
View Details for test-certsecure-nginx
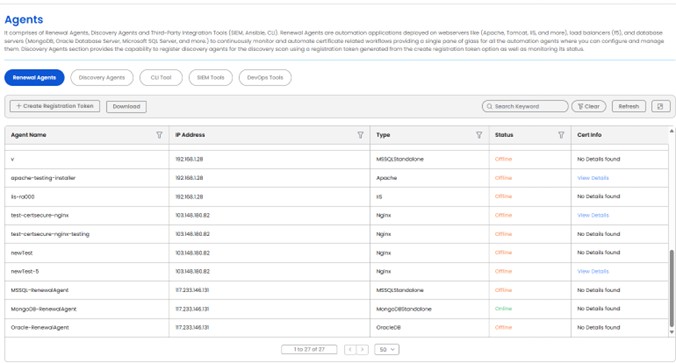[593, 215]
